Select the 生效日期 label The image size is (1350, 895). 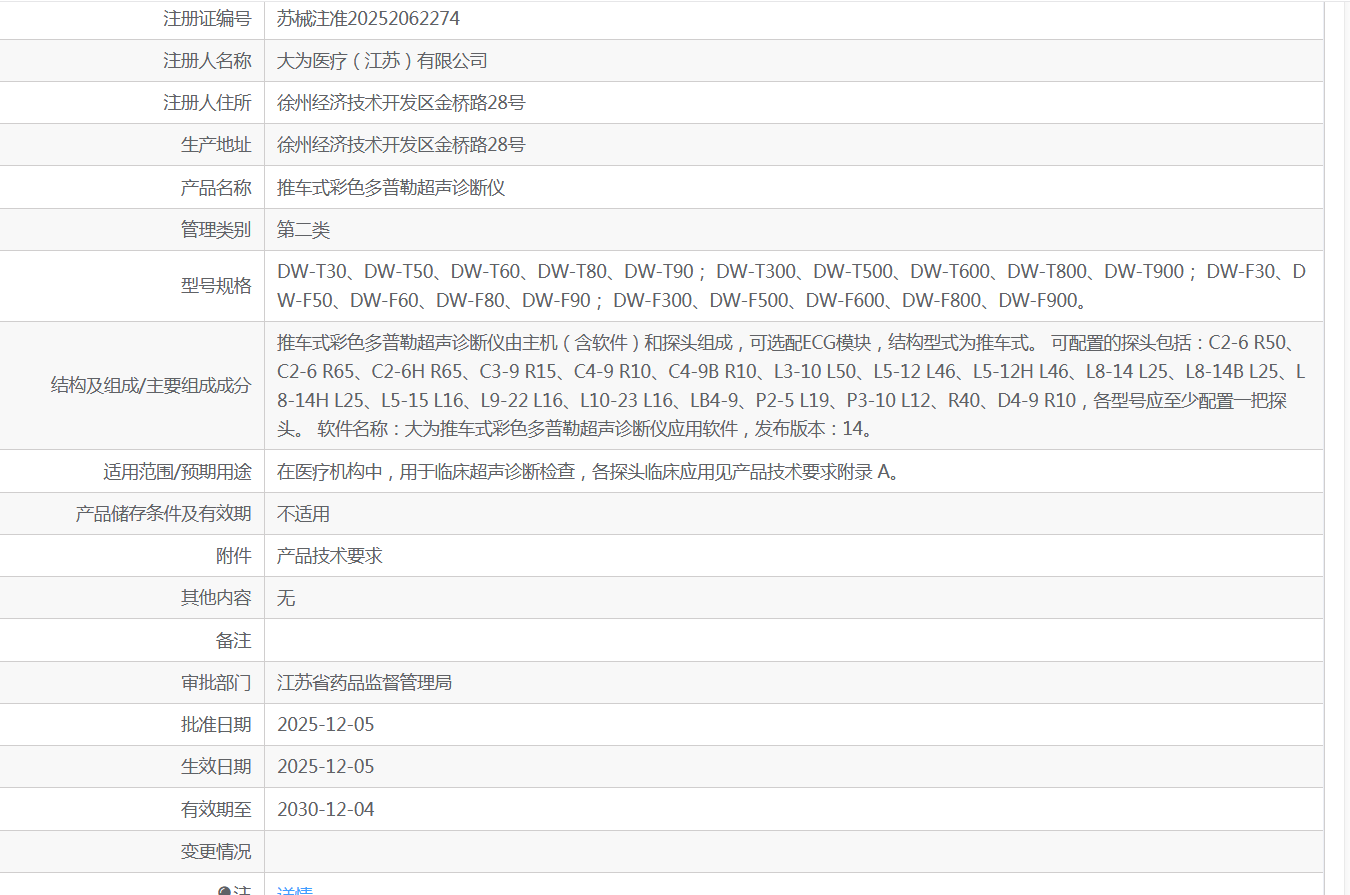click(x=216, y=767)
